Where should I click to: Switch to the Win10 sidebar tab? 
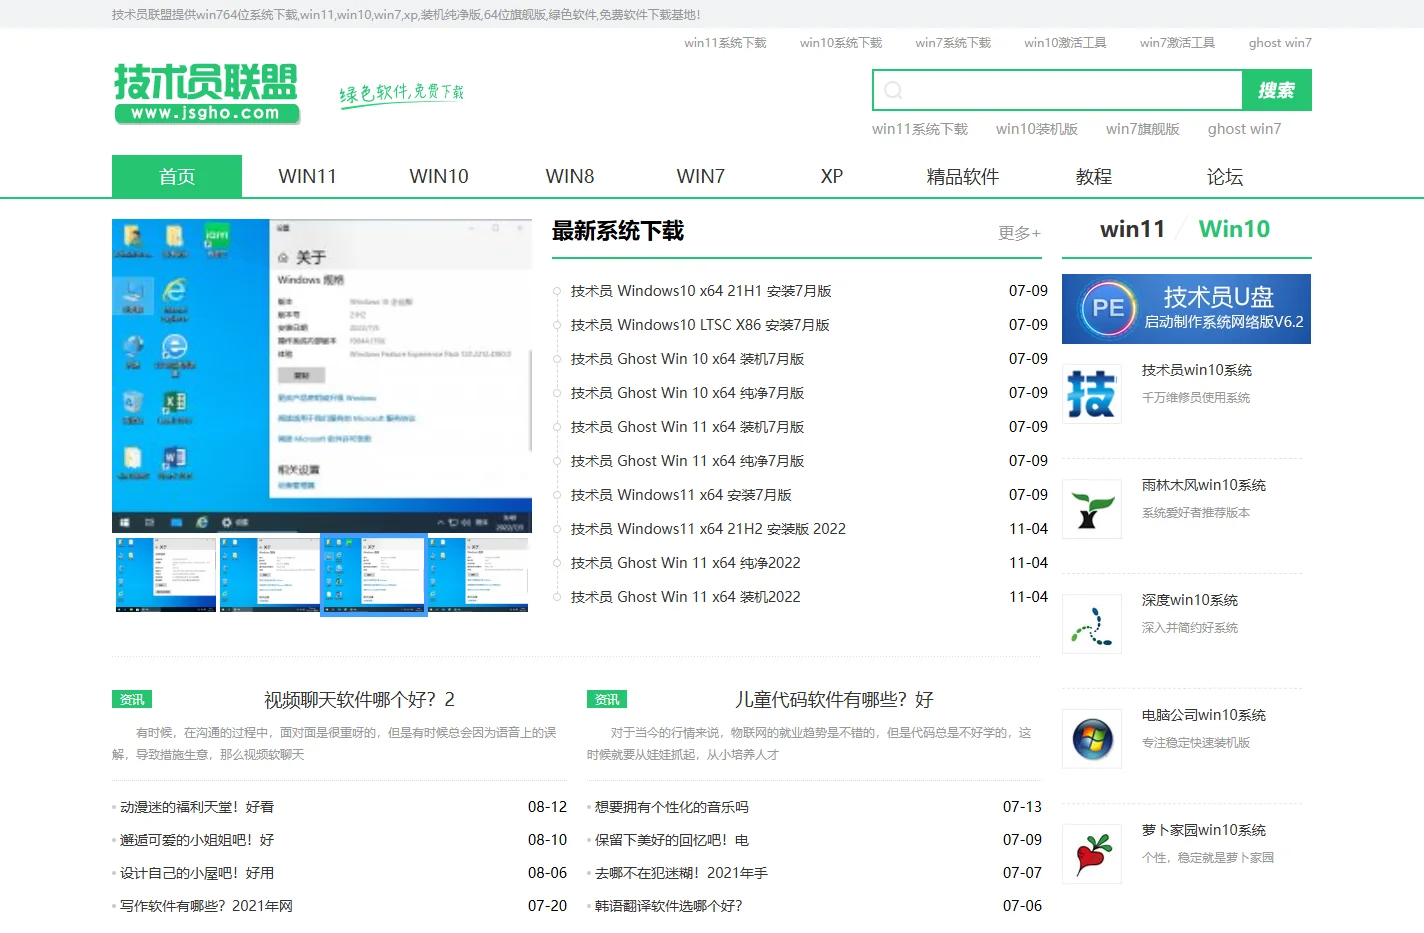[x=1234, y=229]
